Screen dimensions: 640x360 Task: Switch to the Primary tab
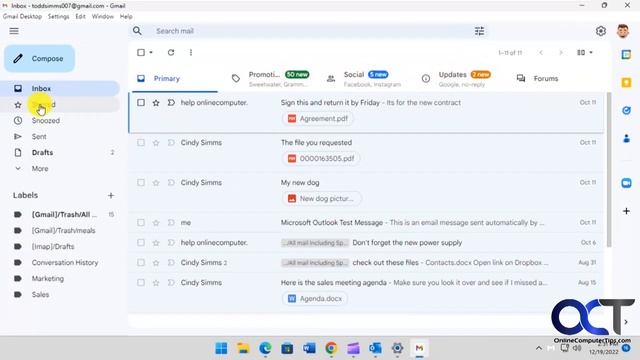tap(176, 78)
